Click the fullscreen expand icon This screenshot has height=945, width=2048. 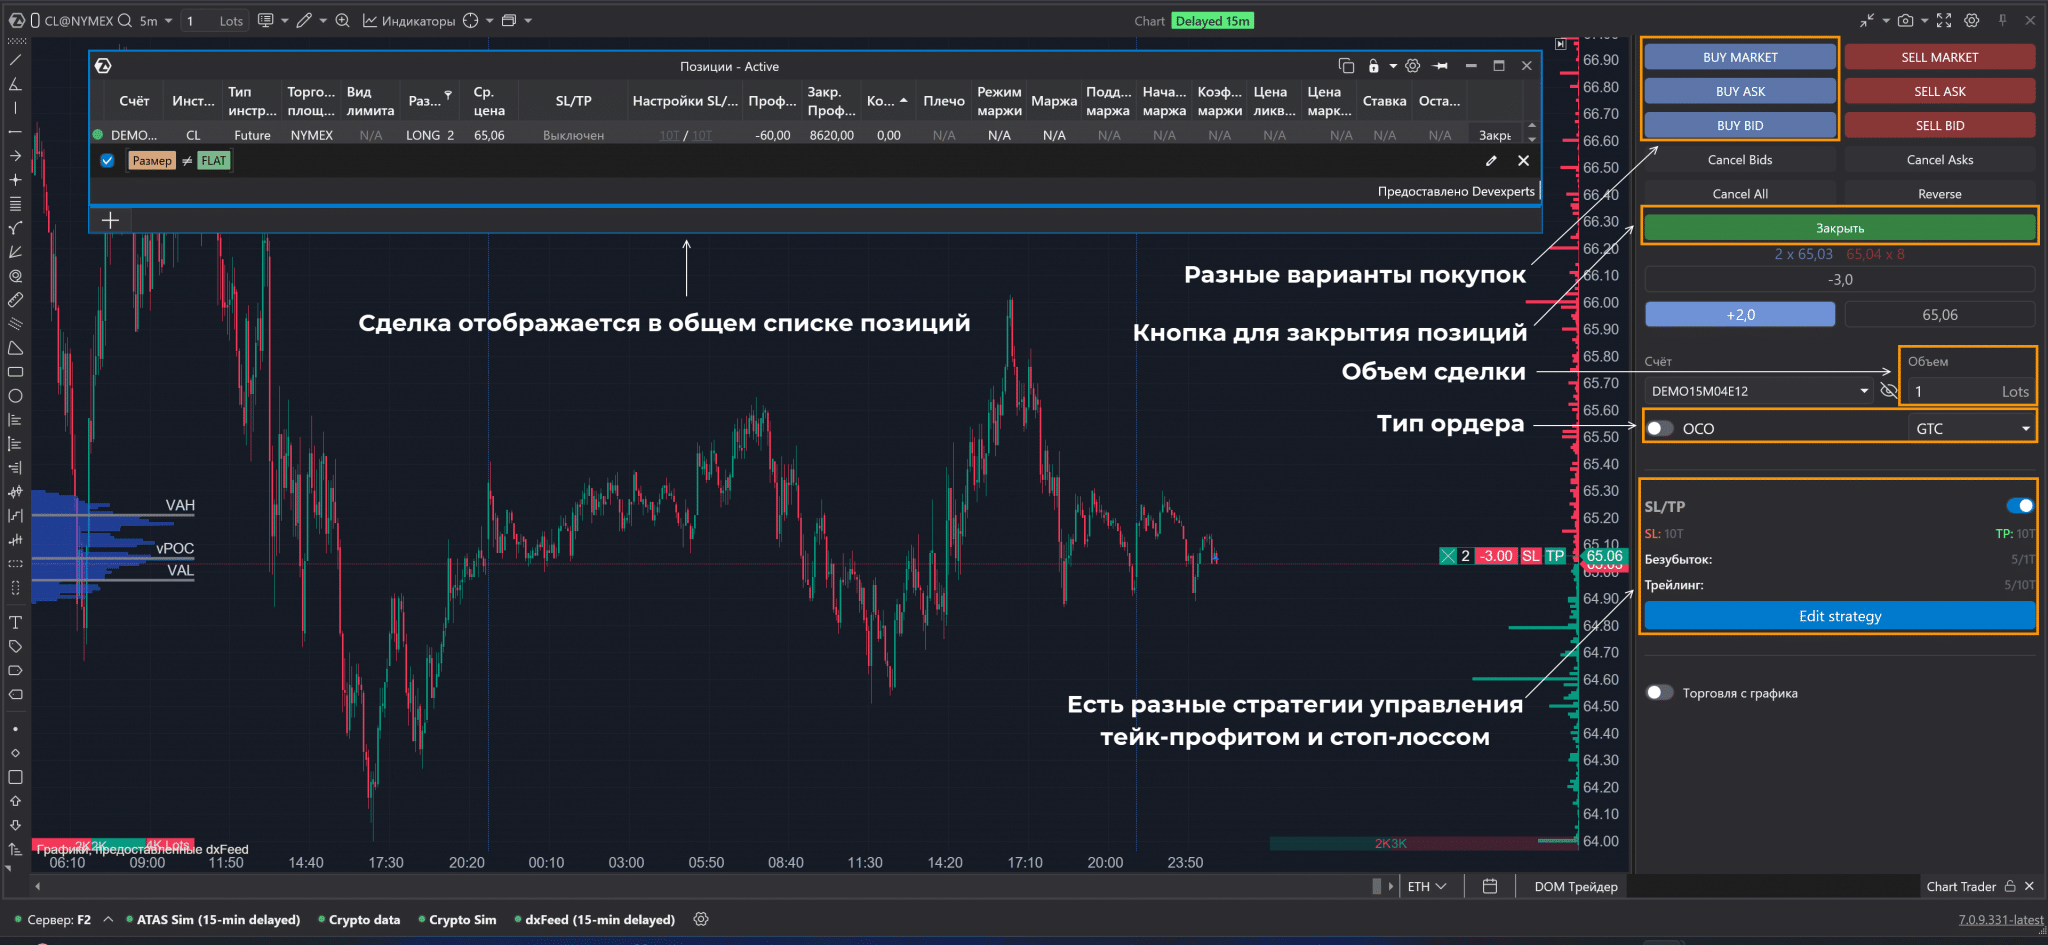coord(1943,21)
